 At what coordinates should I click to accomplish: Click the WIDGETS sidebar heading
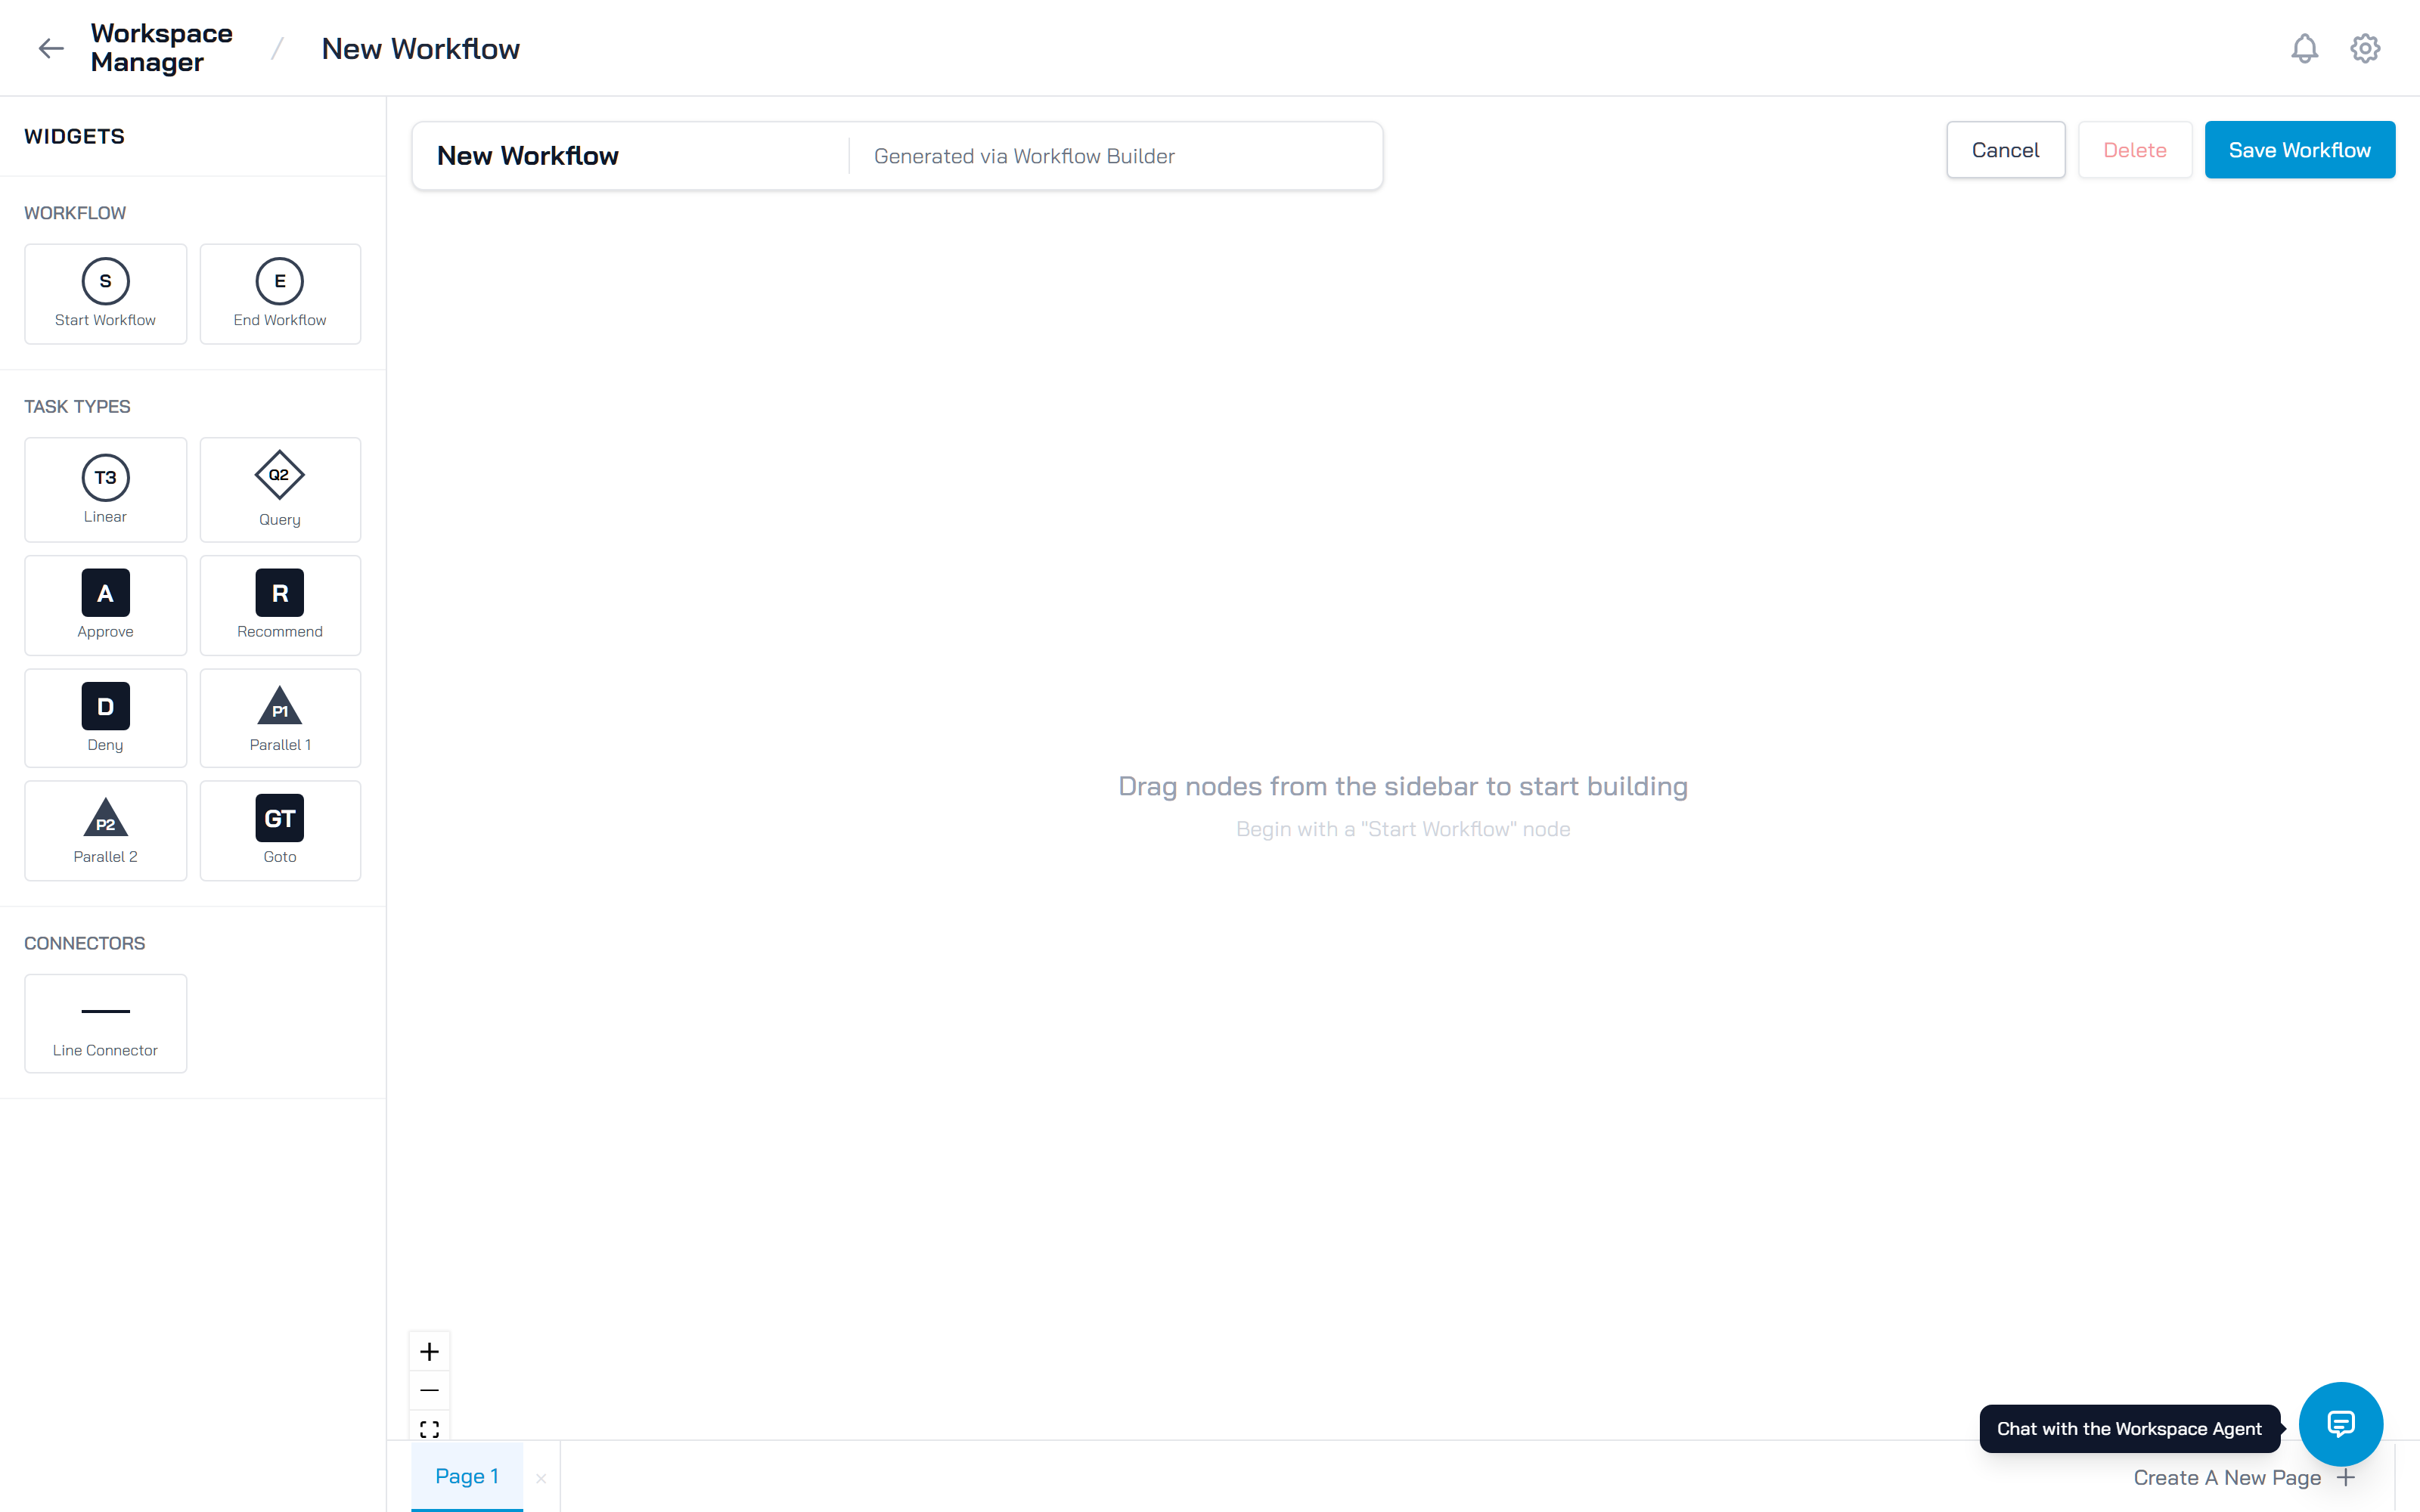(x=75, y=136)
